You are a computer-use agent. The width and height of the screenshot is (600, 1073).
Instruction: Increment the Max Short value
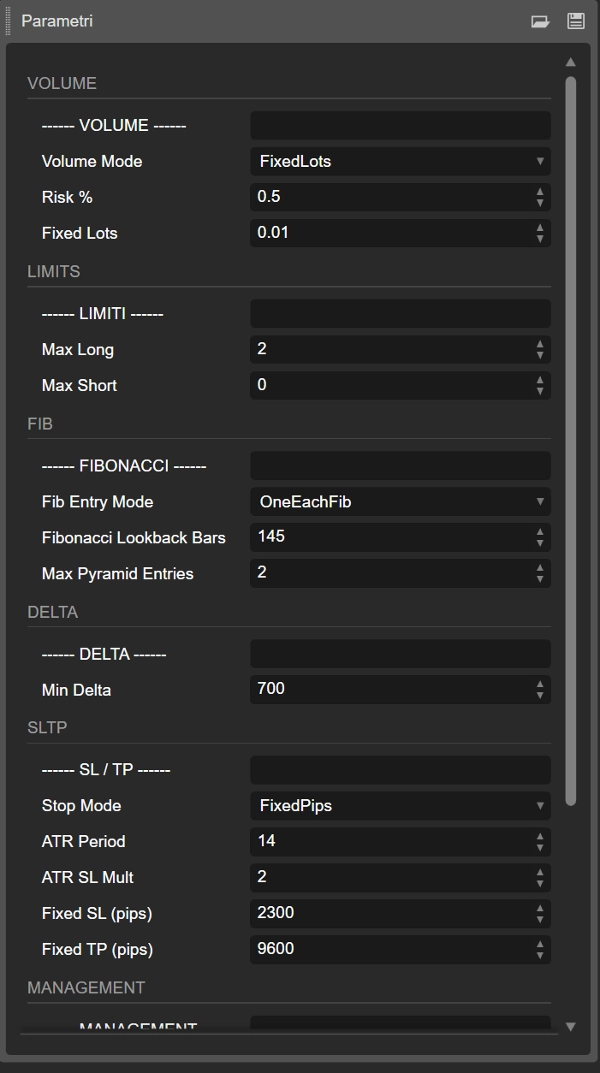[x=540, y=381]
